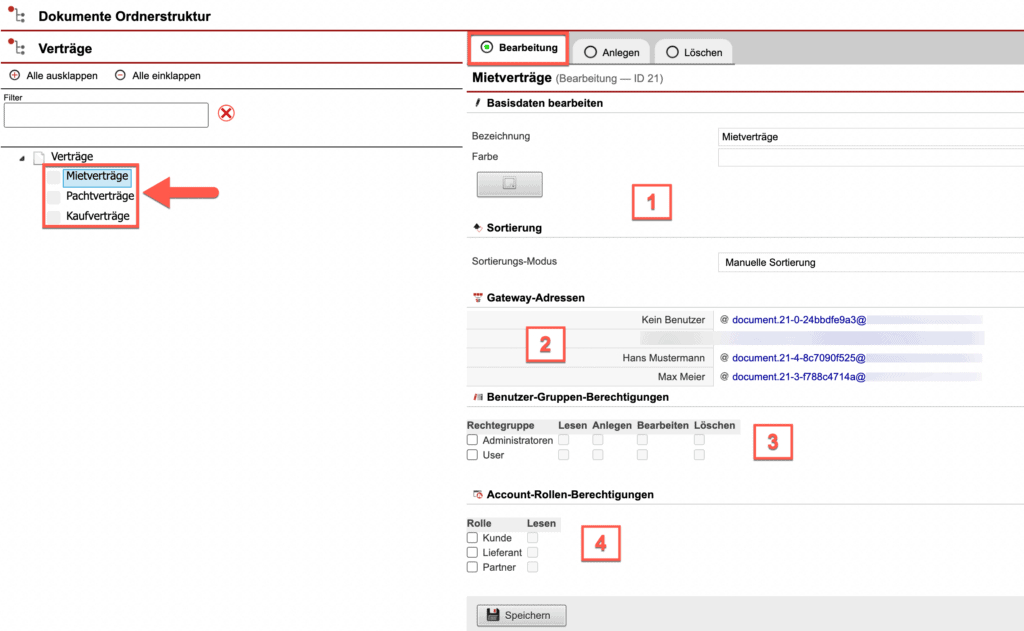The height and width of the screenshot is (631, 1024).
Task: Open the Farbe color picker button
Action: 508,184
